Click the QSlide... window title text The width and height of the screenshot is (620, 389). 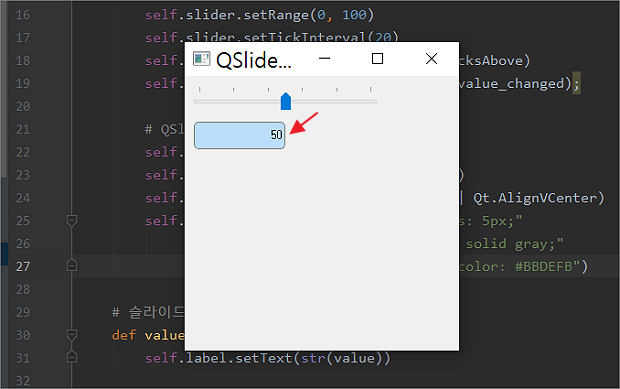[x=253, y=60]
